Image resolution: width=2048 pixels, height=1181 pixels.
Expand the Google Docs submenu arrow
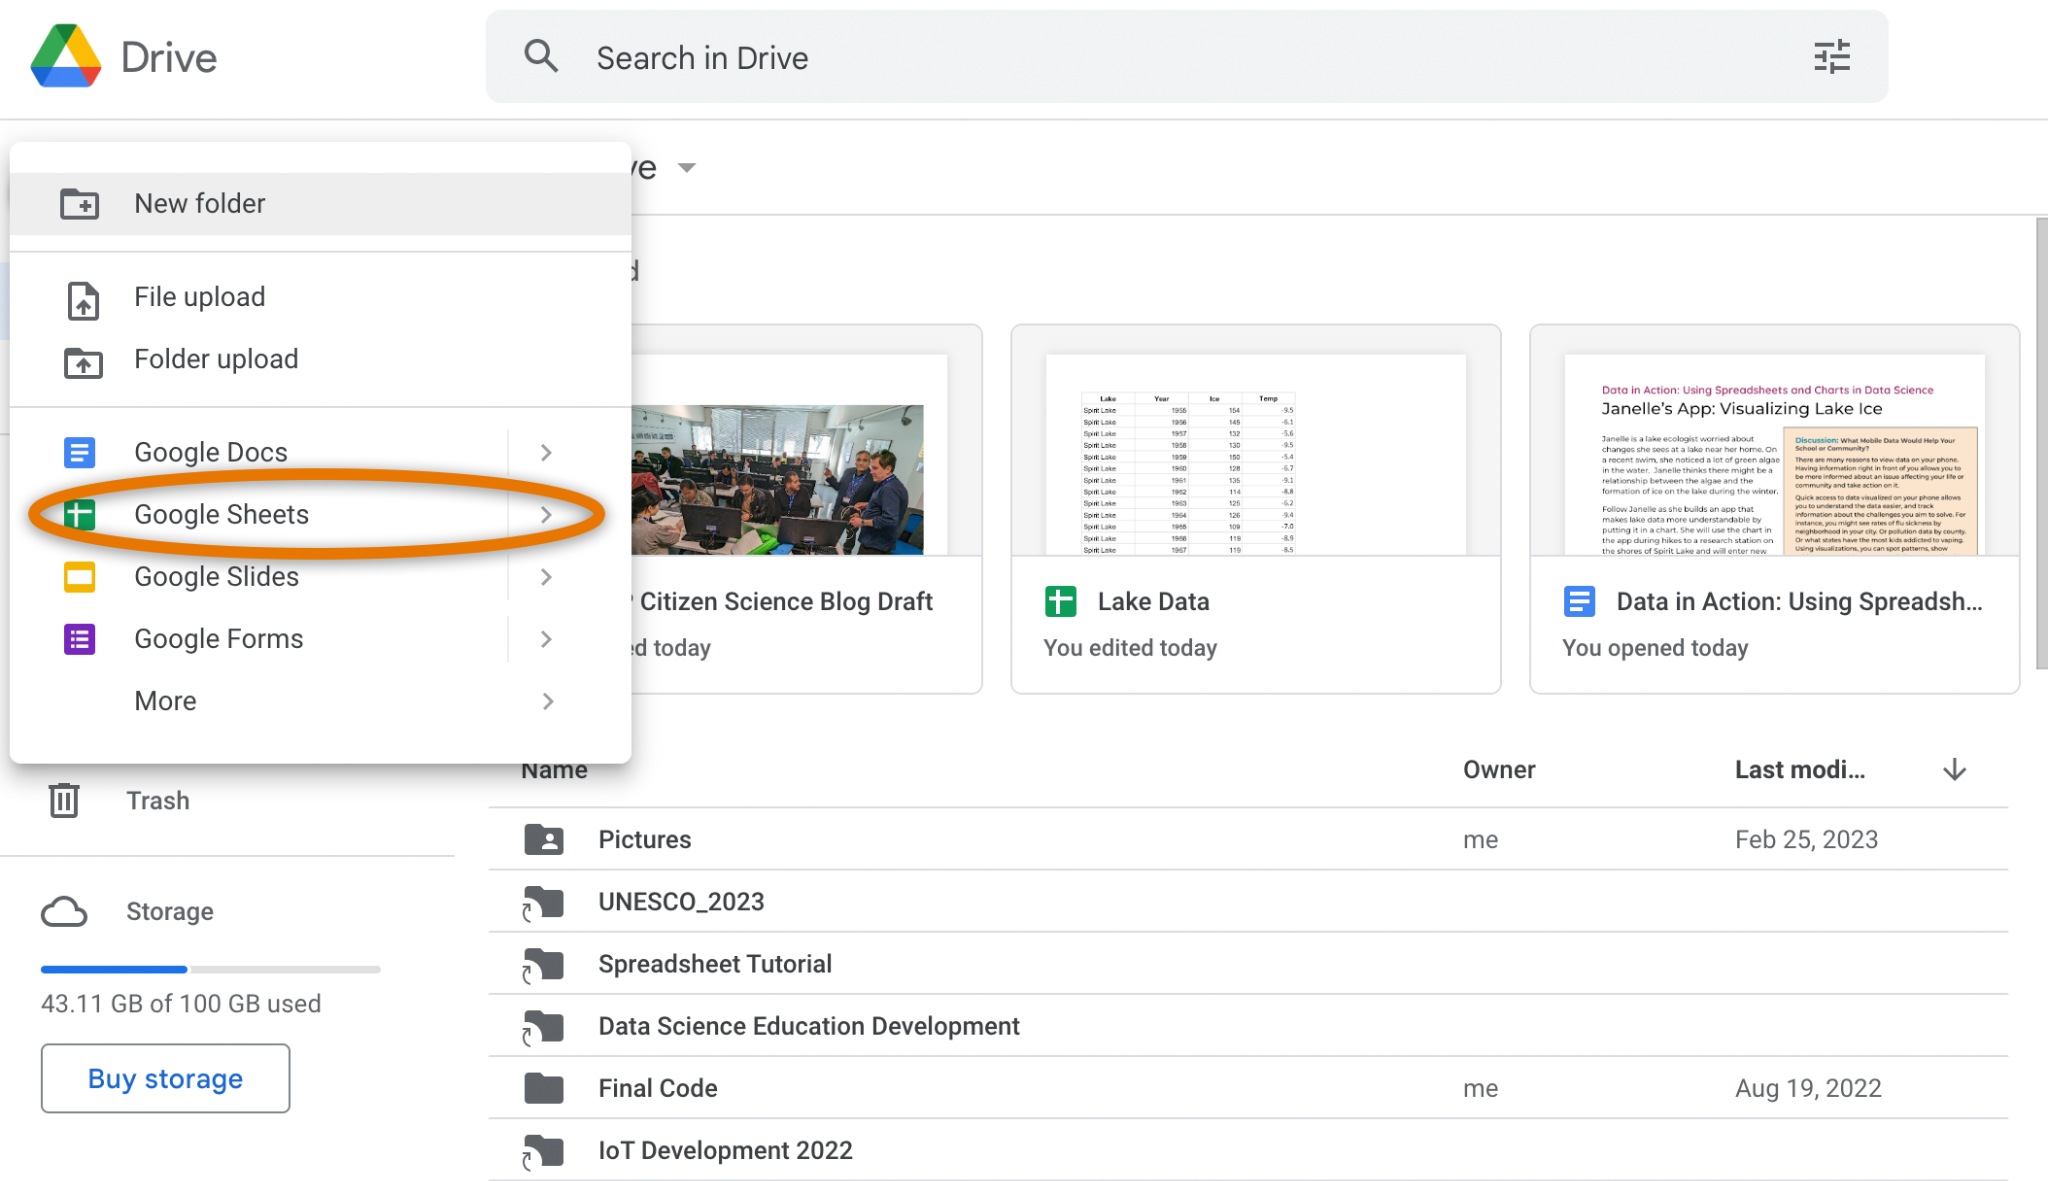(x=546, y=452)
